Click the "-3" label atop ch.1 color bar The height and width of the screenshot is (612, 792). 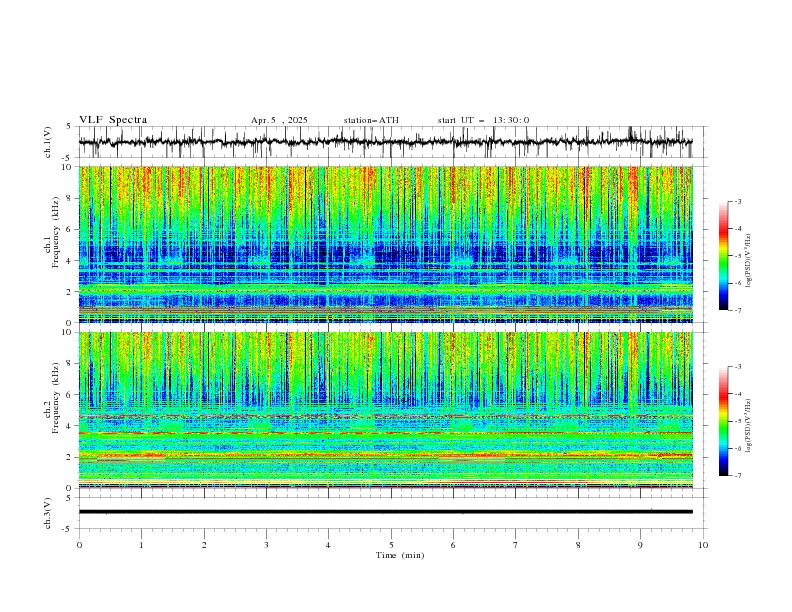(738, 201)
